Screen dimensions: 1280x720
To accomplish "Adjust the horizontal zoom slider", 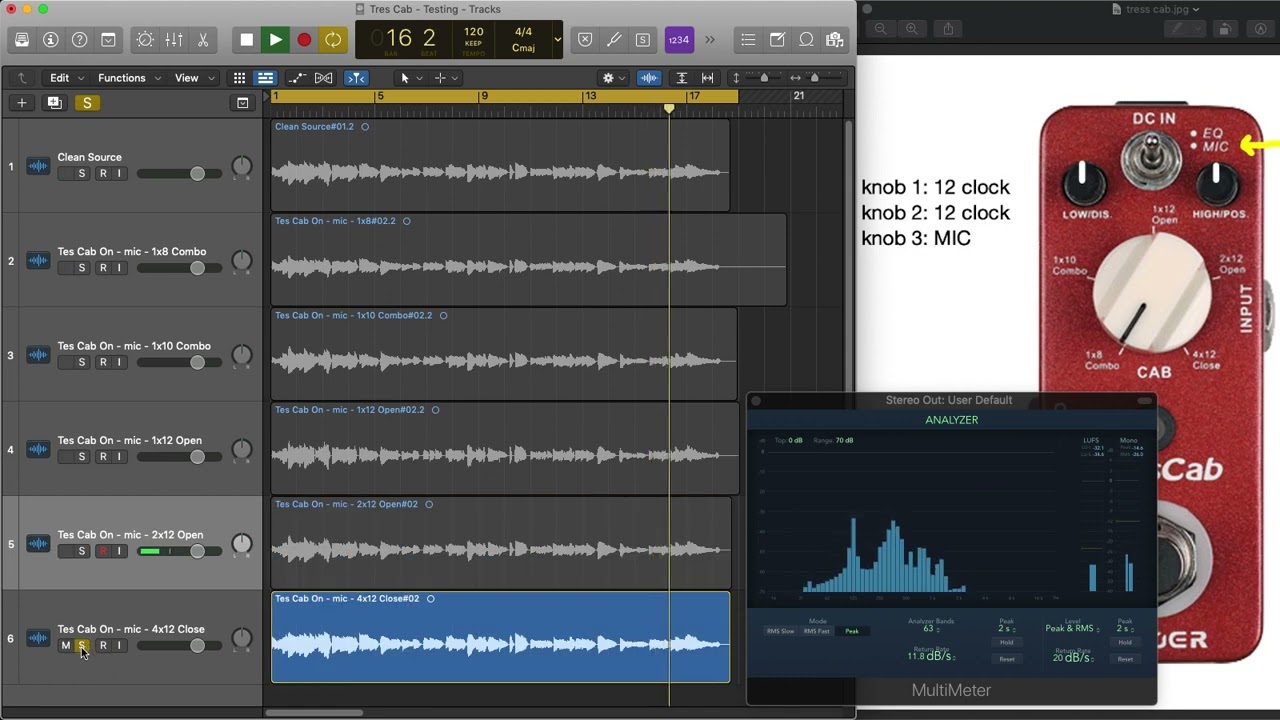I will click(x=814, y=78).
